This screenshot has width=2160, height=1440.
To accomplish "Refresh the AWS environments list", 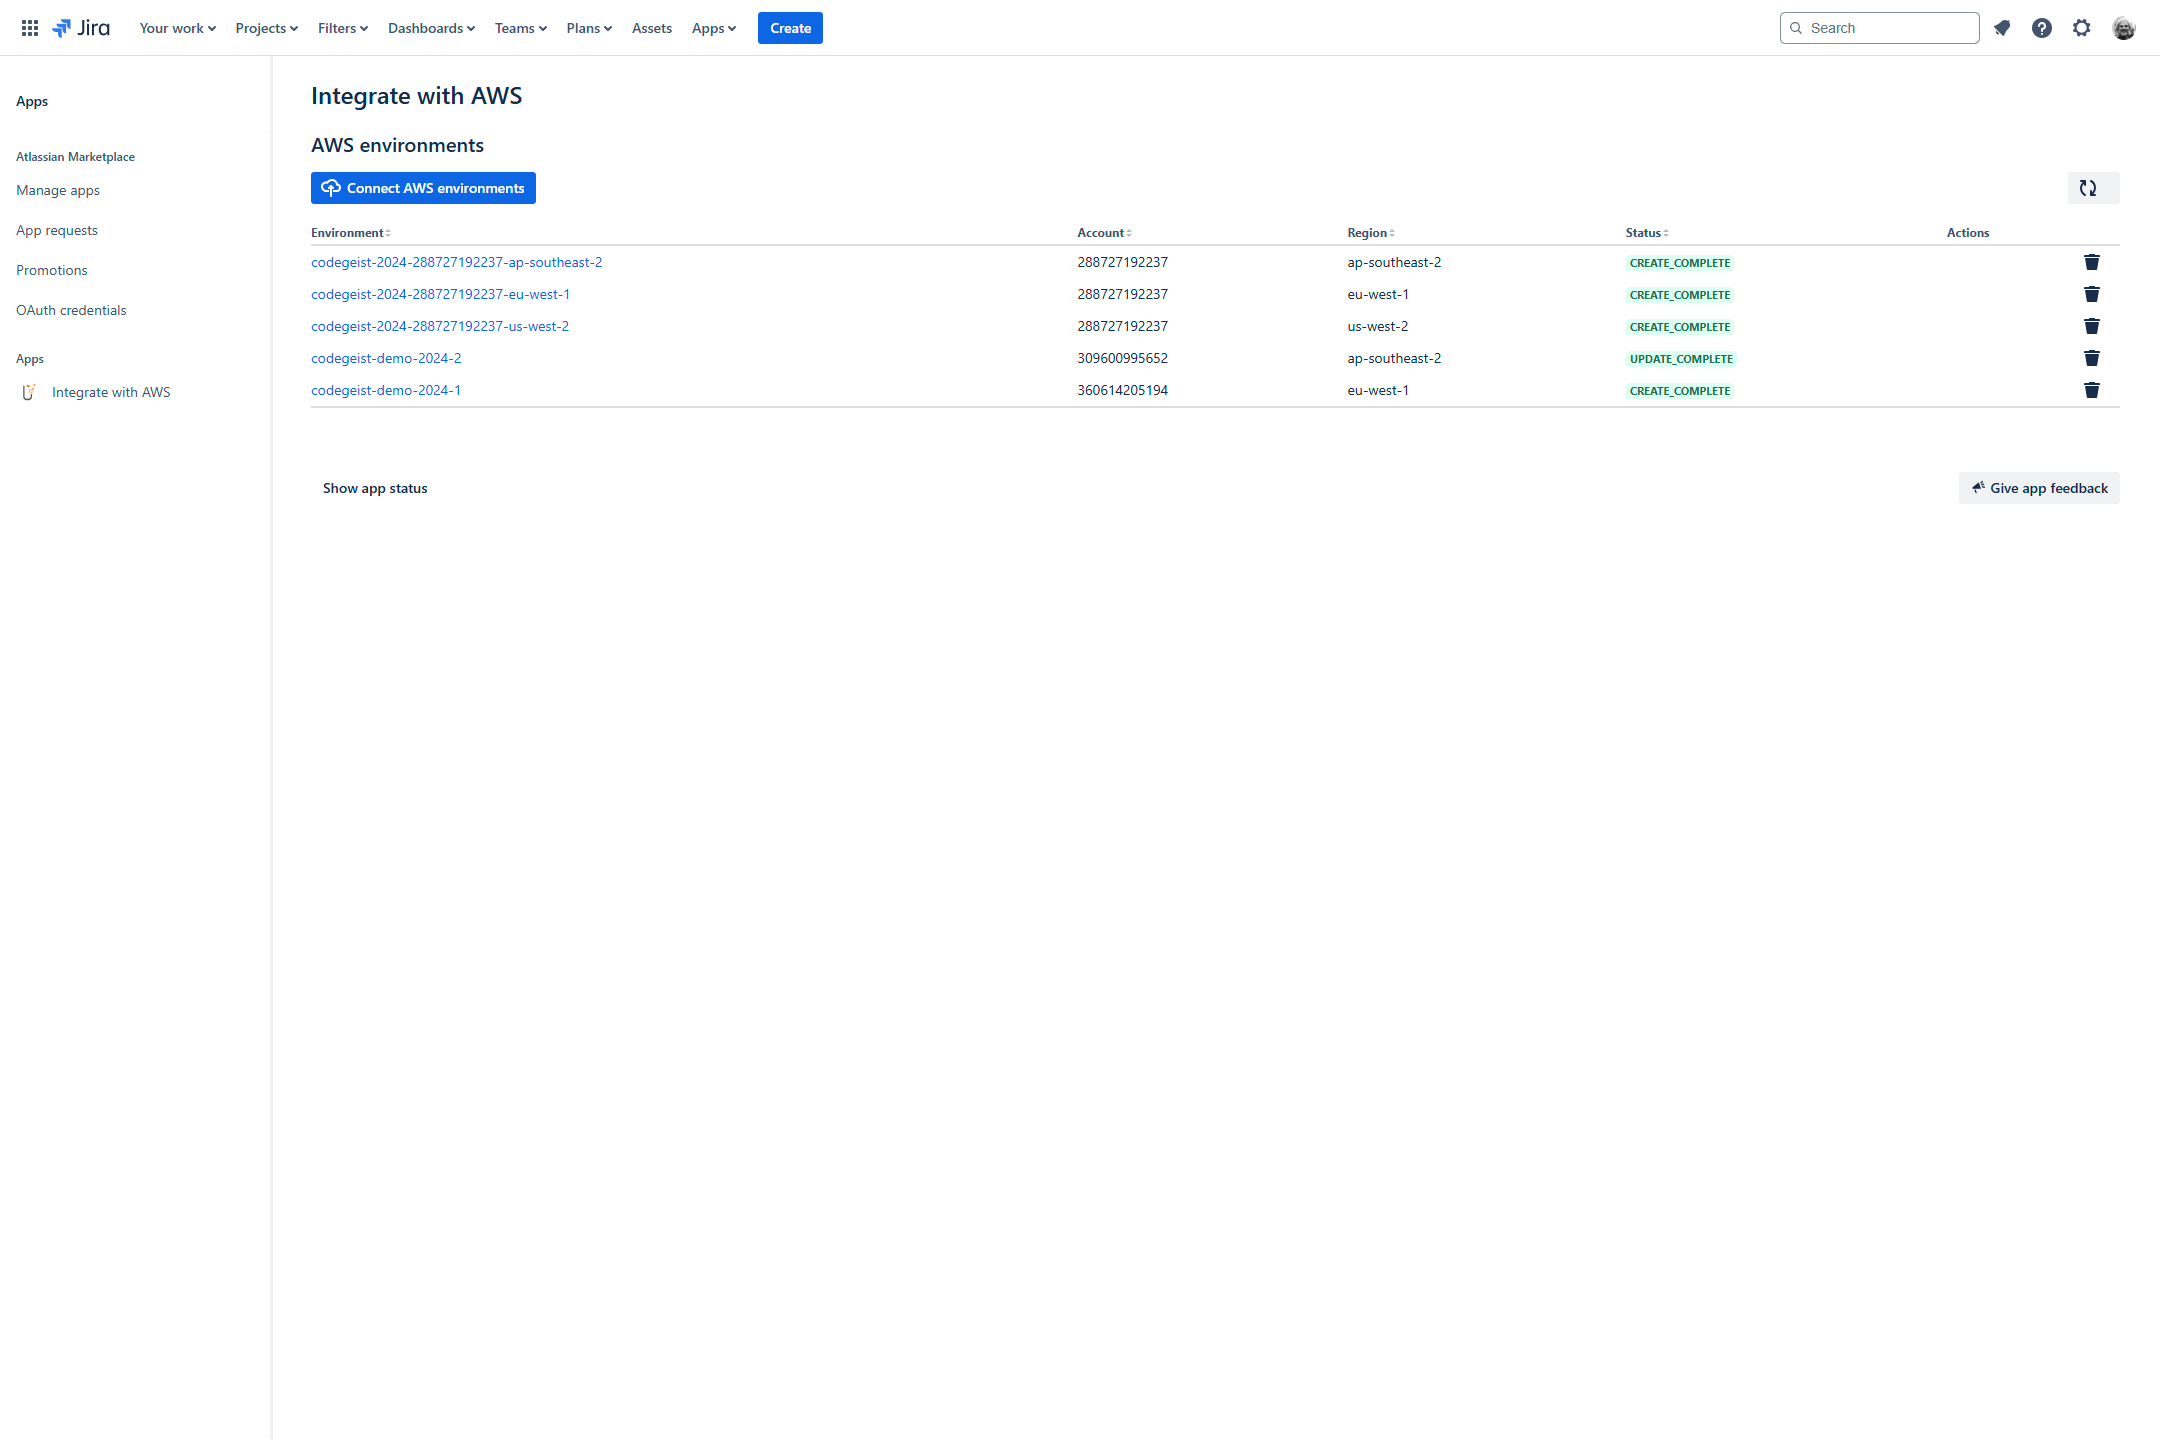I will [x=2092, y=188].
